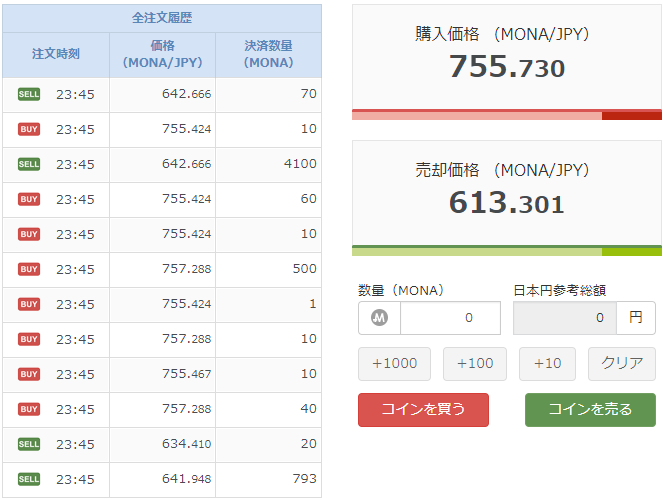
Task: Click the BUY badge on 60 MONA row
Action: point(29,199)
